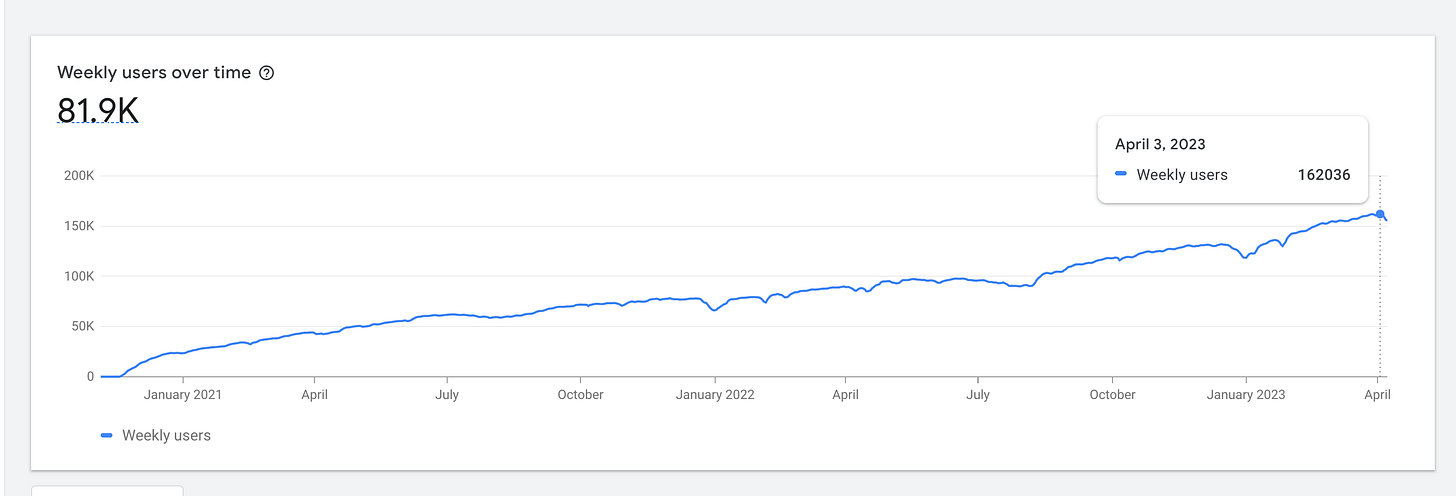The height and width of the screenshot is (496, 1456).
Task: Click the January 2022 x-axis label
Action: tap(714, 394)
